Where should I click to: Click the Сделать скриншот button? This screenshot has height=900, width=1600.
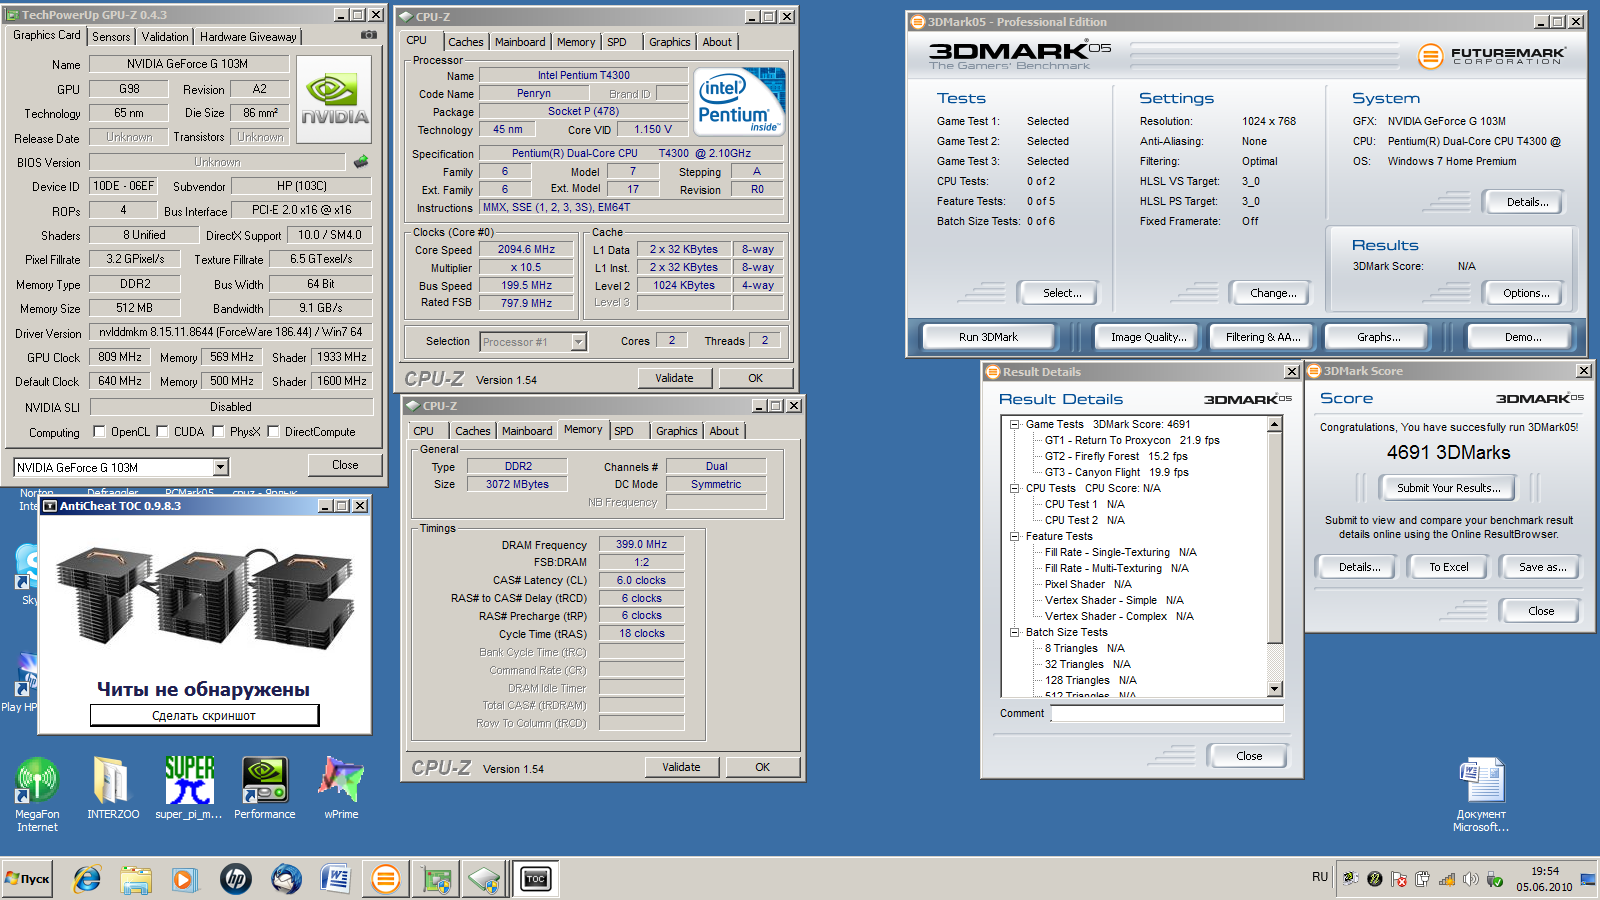(204, 716)
